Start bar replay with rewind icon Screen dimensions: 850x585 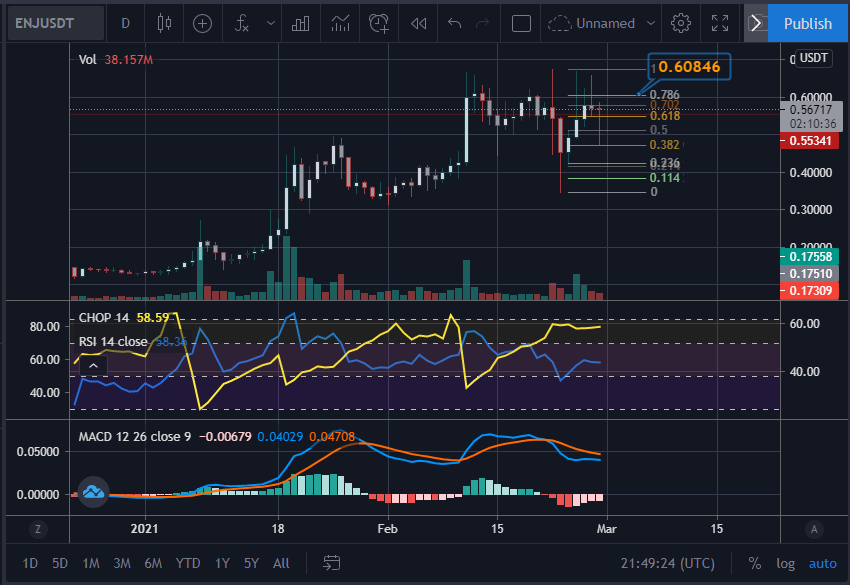tap(418, 23)
